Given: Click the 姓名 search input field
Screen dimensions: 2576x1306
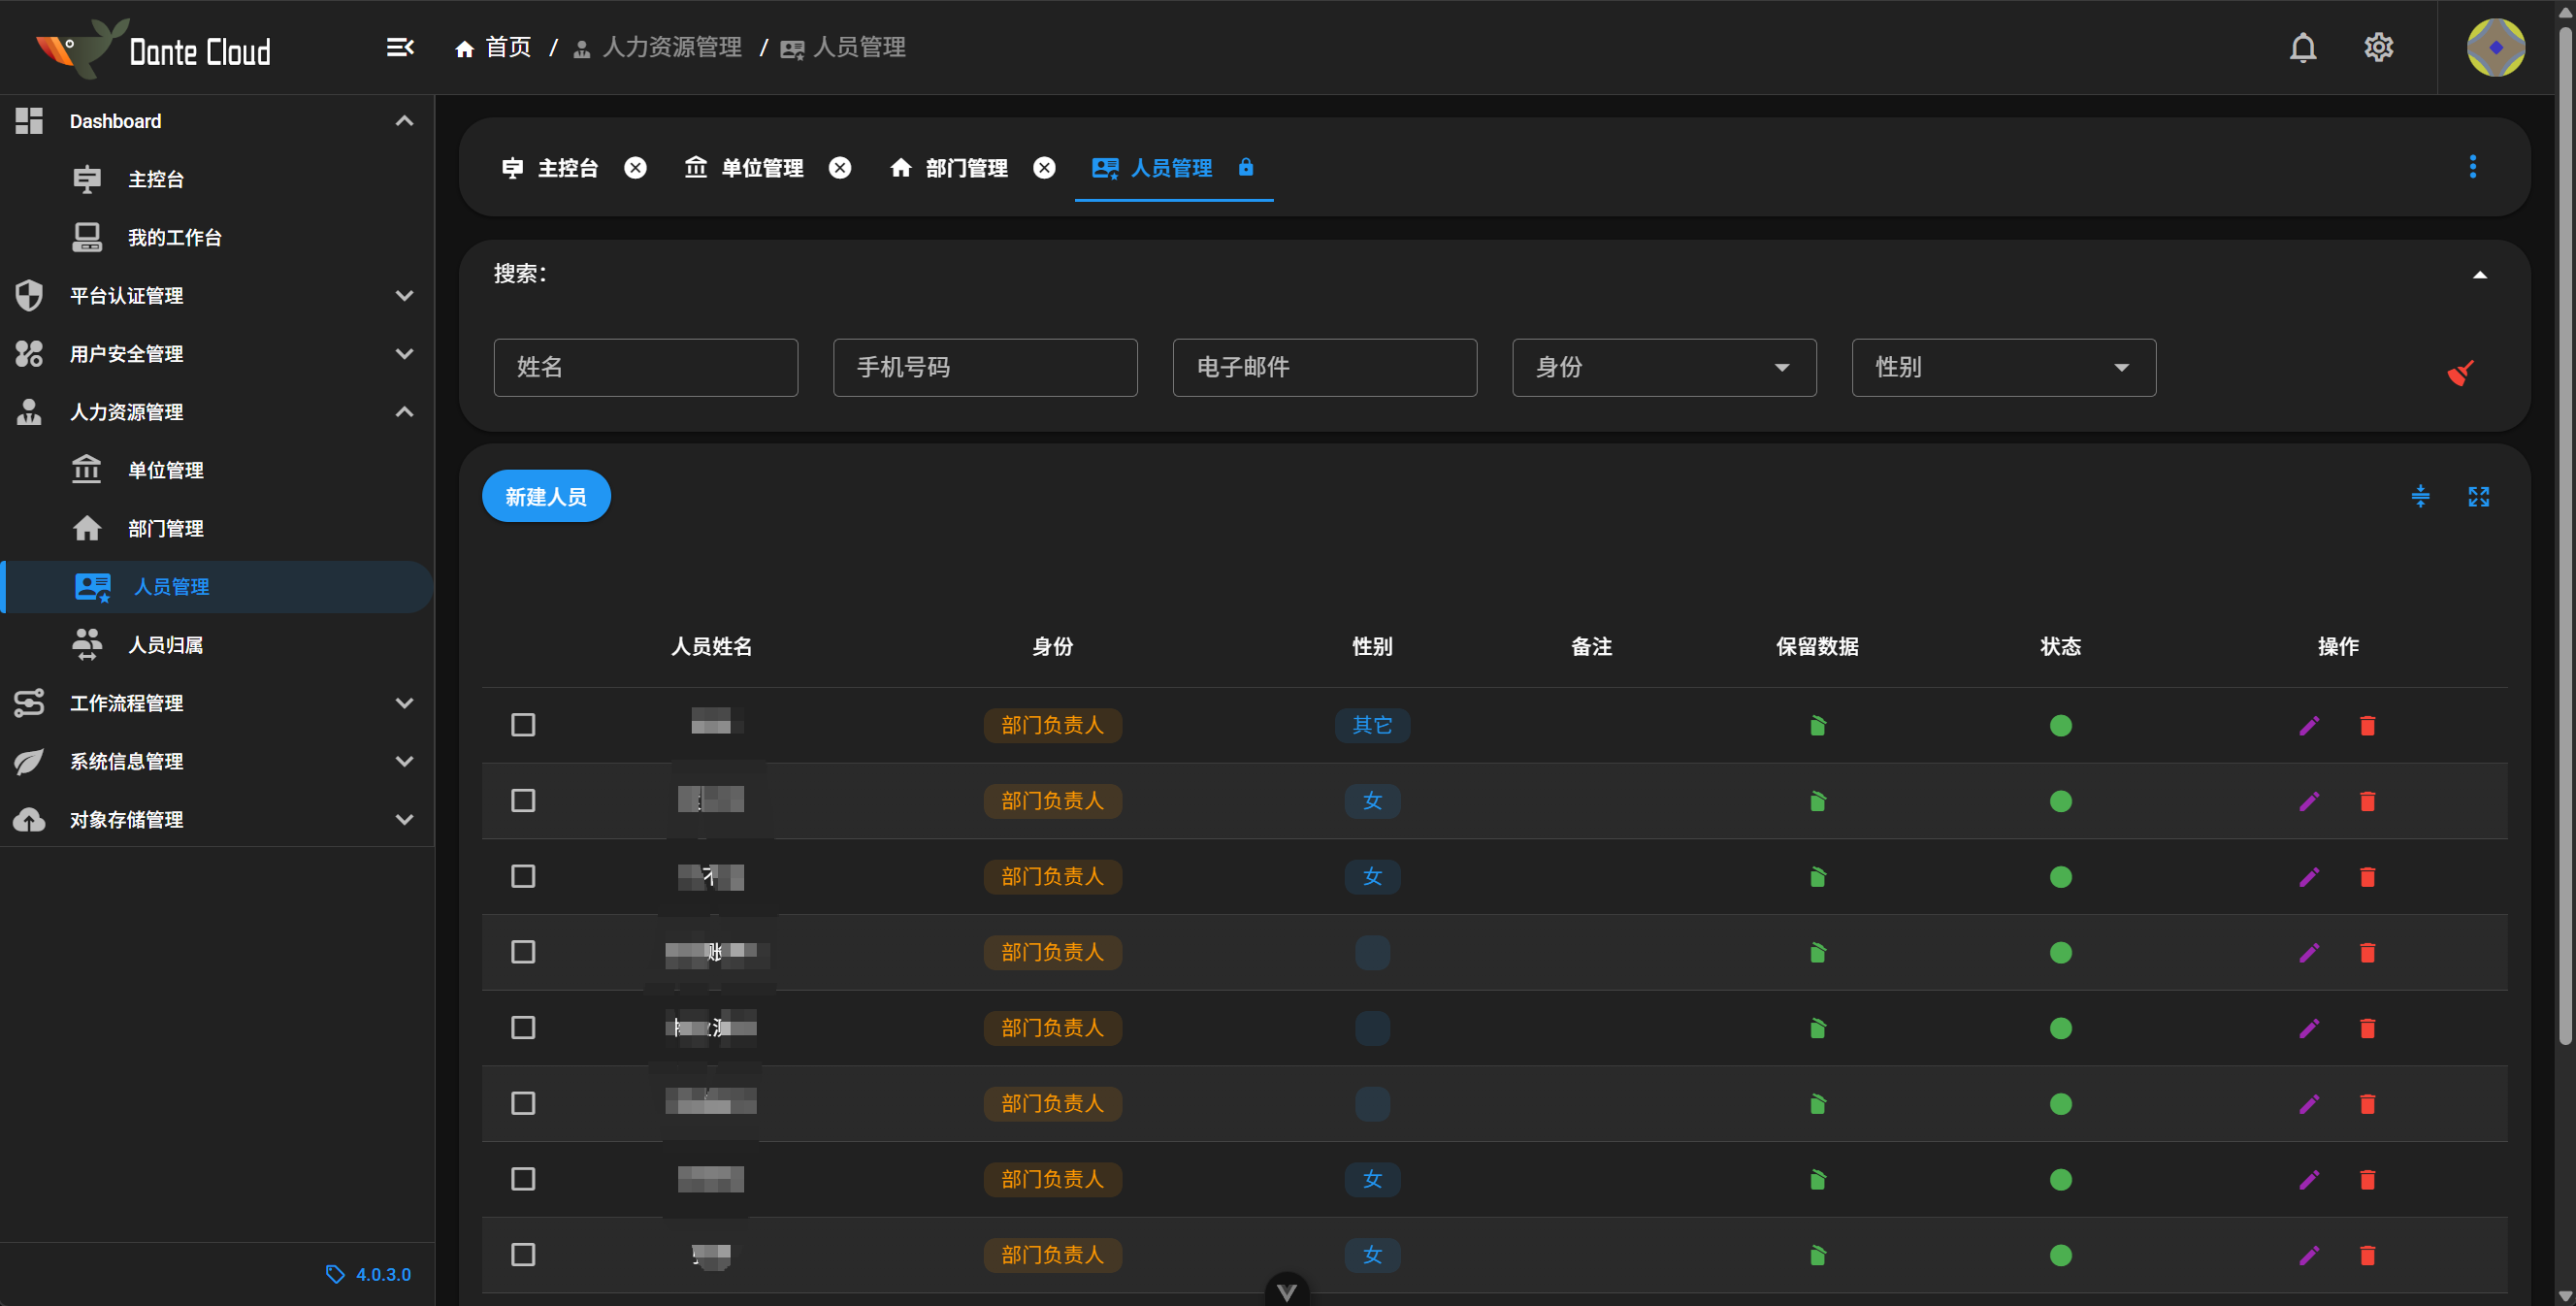Looking at the screenshot, I should point(645,367).
